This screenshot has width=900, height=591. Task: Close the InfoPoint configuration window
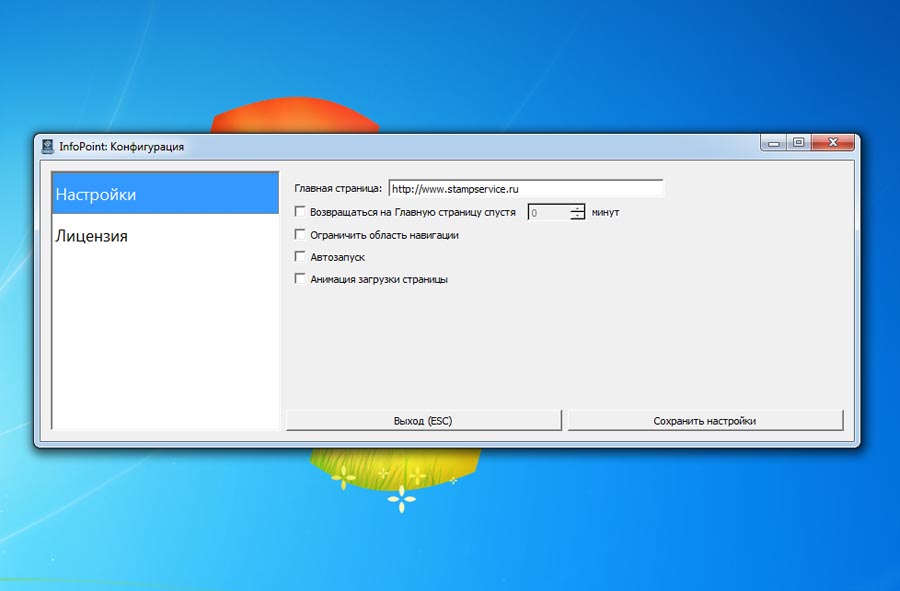(833, 143)
